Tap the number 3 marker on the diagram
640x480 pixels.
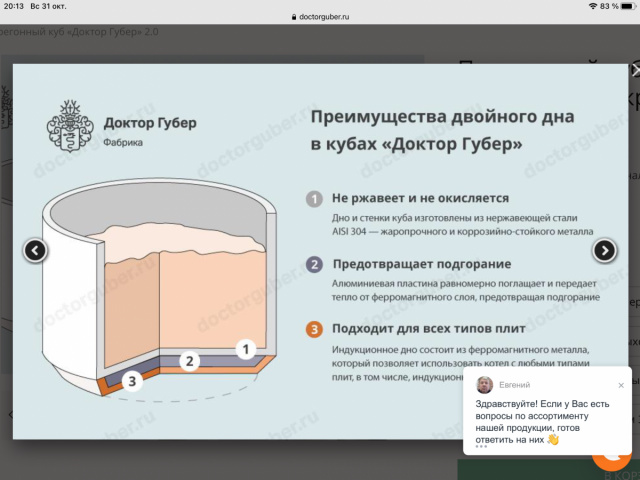pyautogui.click(x=134, y=379)
